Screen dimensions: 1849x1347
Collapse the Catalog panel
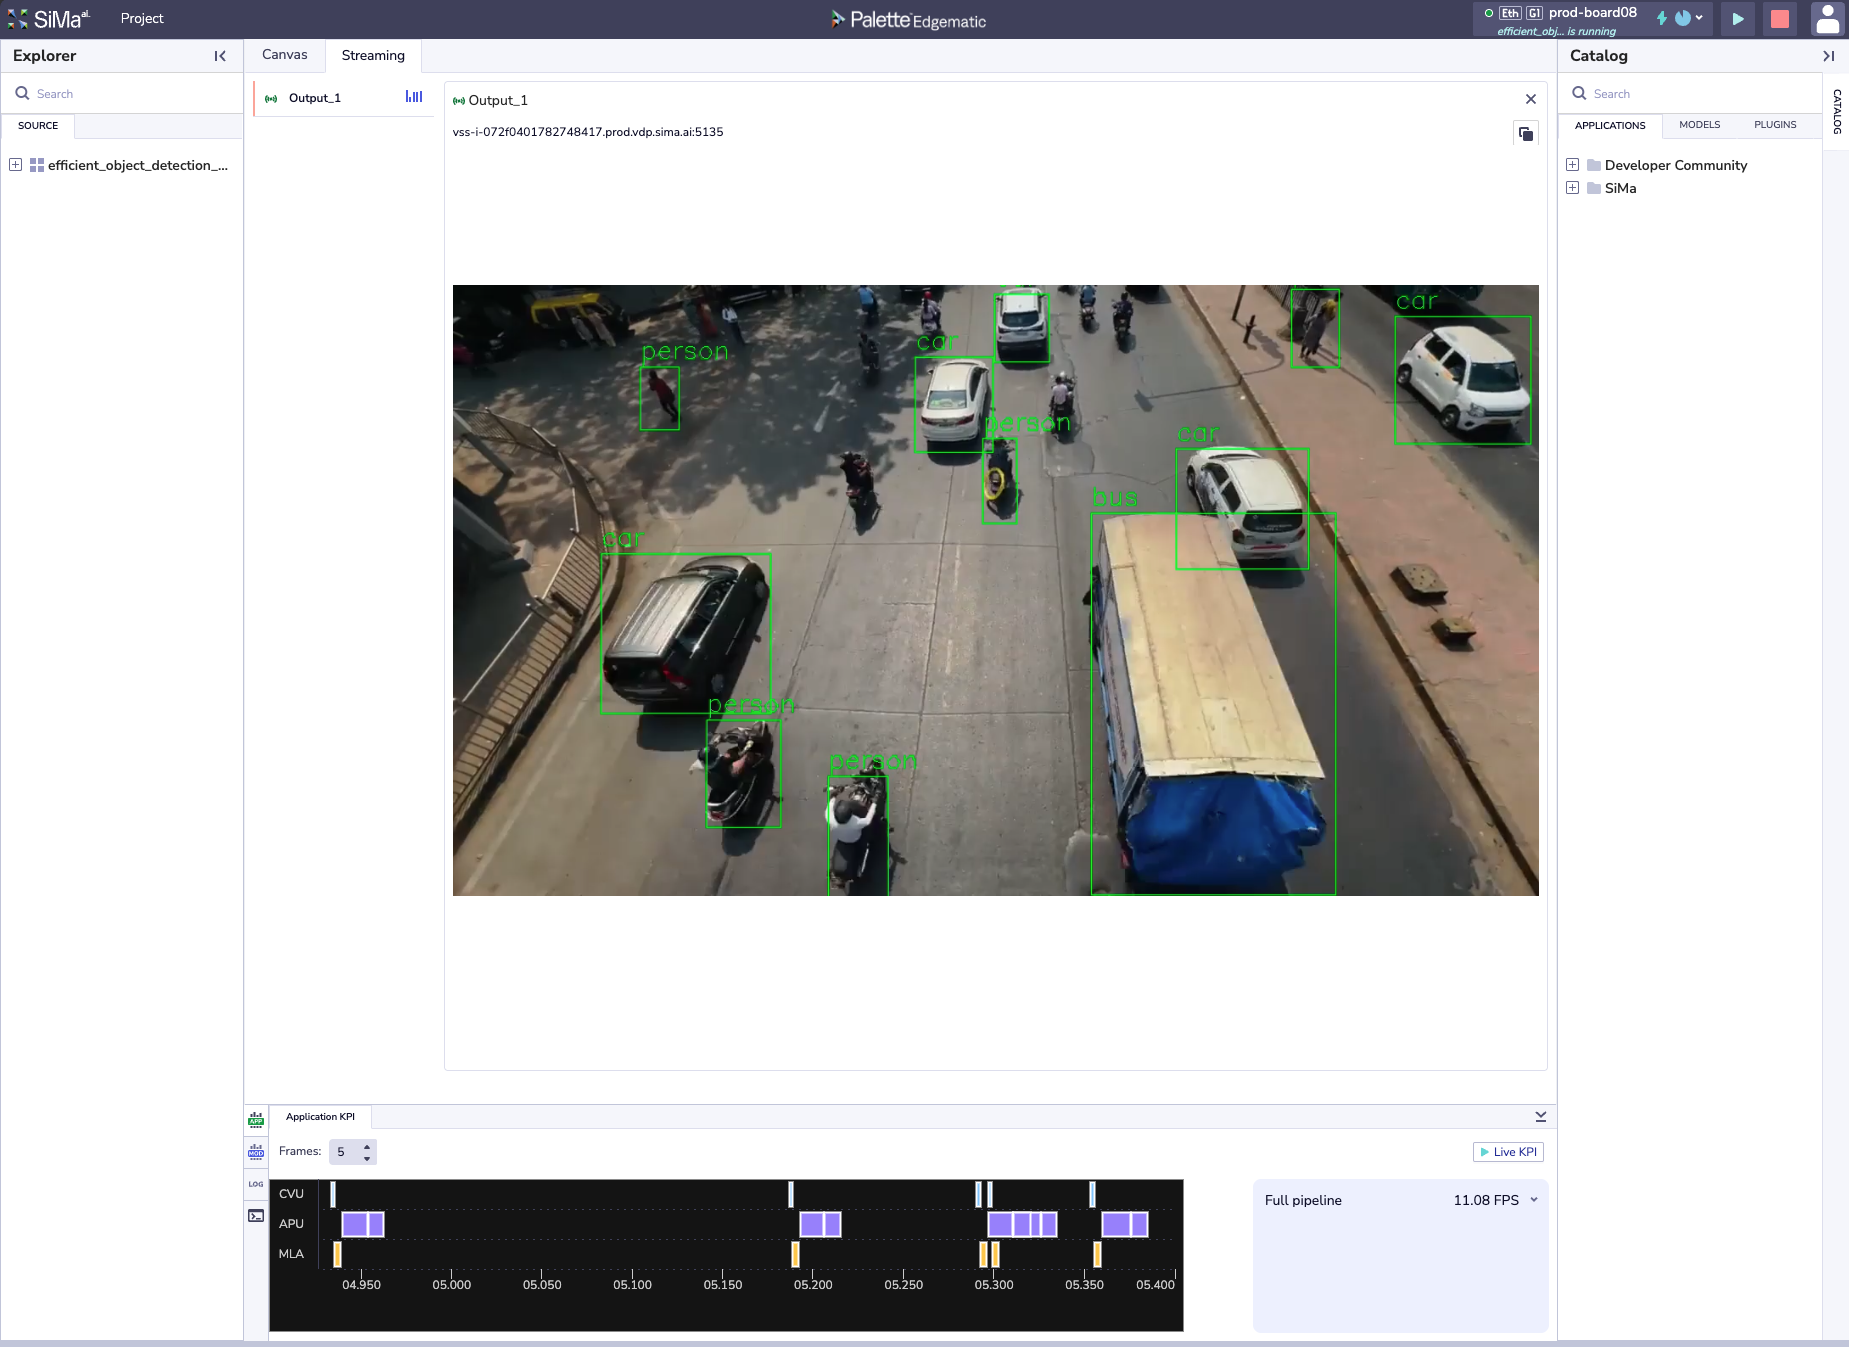[x=1828, y=56]
